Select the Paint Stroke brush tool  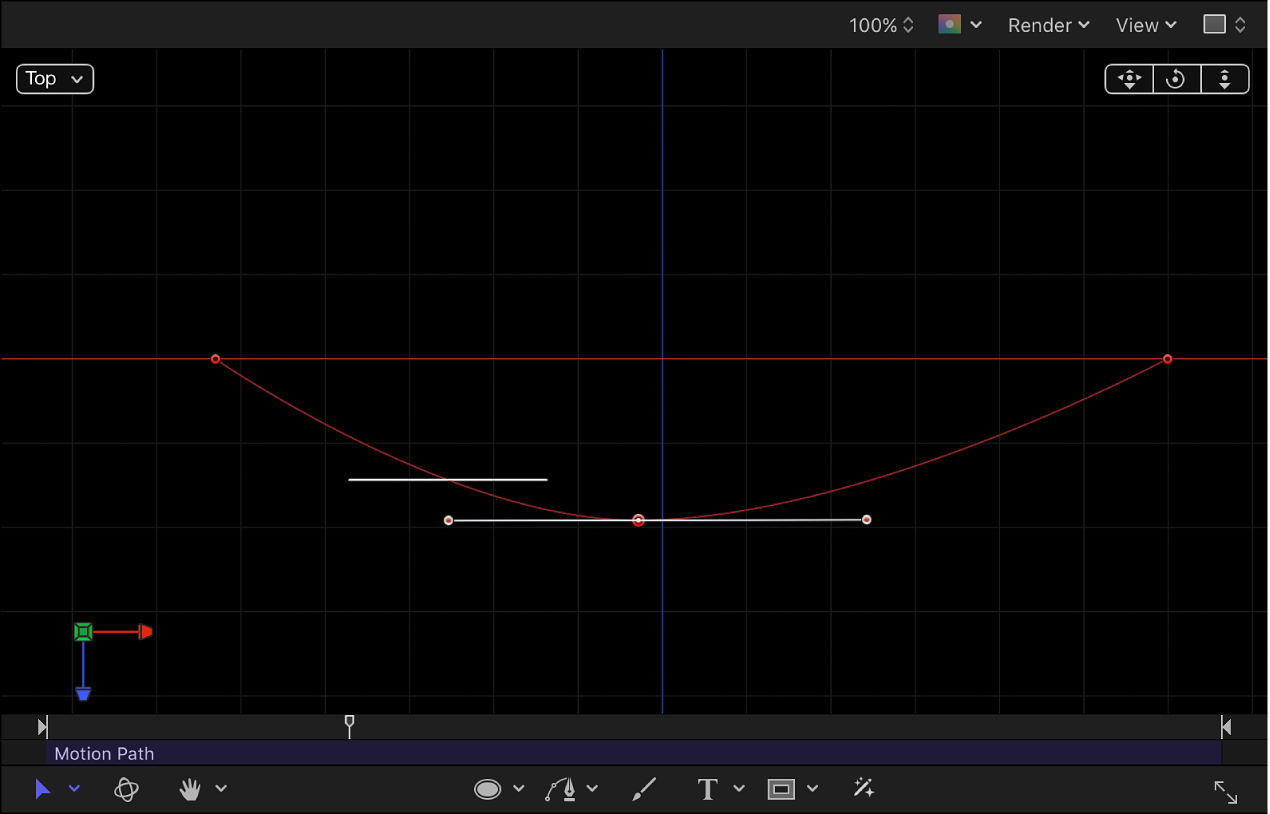point(643,789)
